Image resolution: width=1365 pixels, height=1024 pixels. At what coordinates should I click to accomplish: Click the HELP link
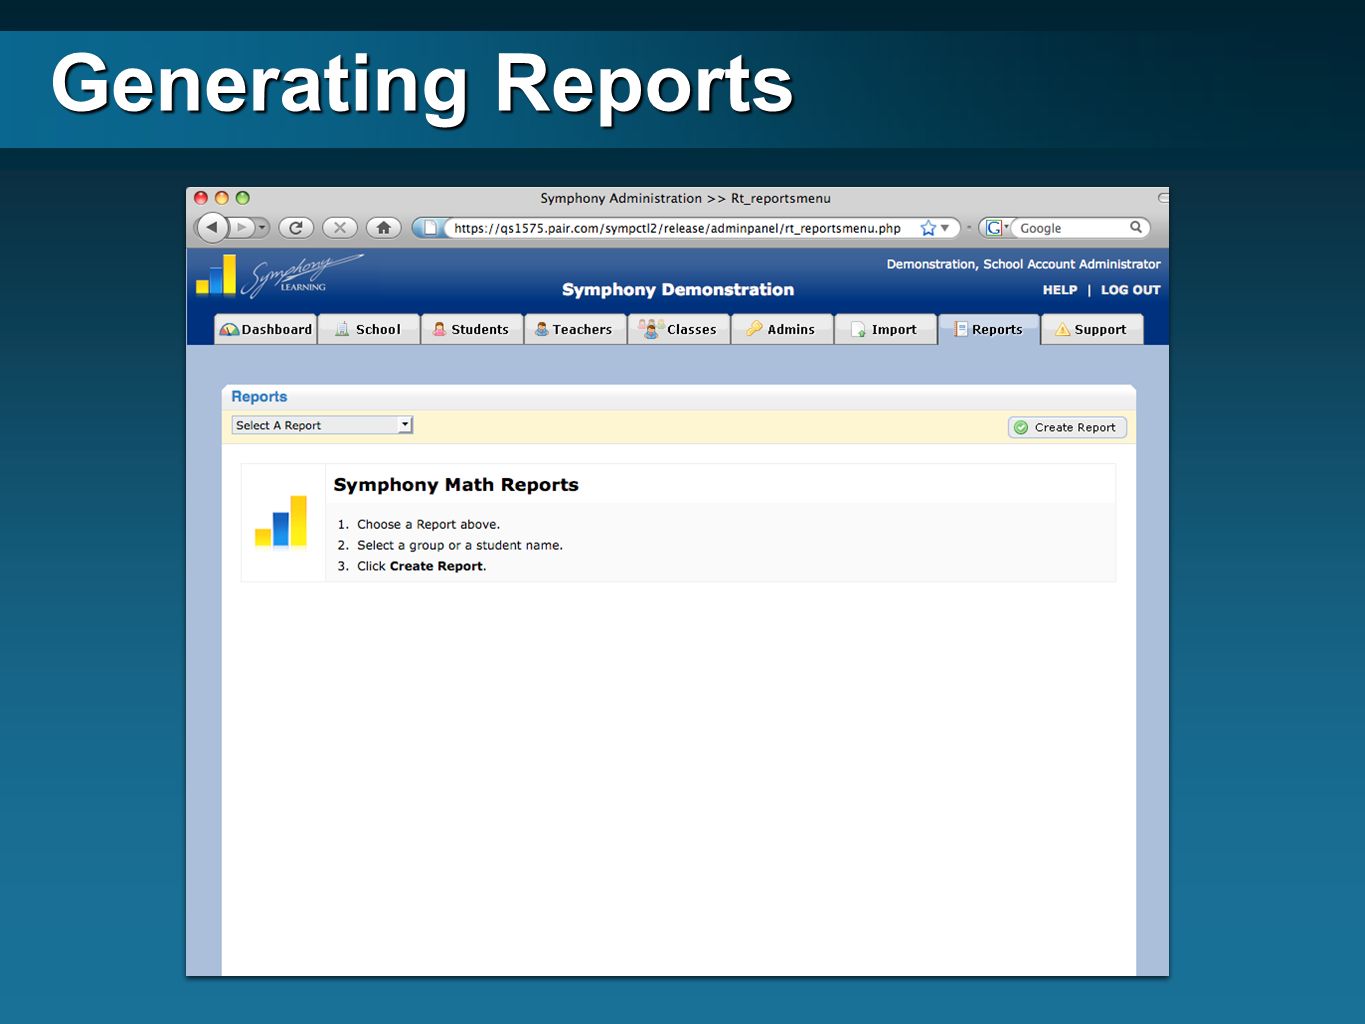1060,290
